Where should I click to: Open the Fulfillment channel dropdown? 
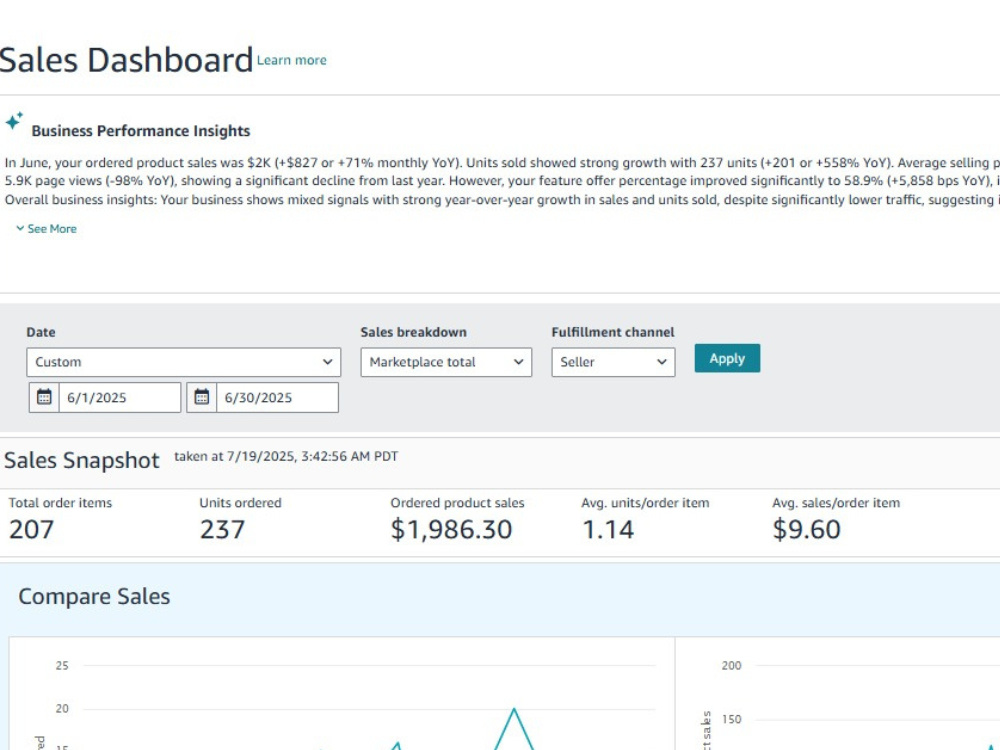click(x=613, y=362)
